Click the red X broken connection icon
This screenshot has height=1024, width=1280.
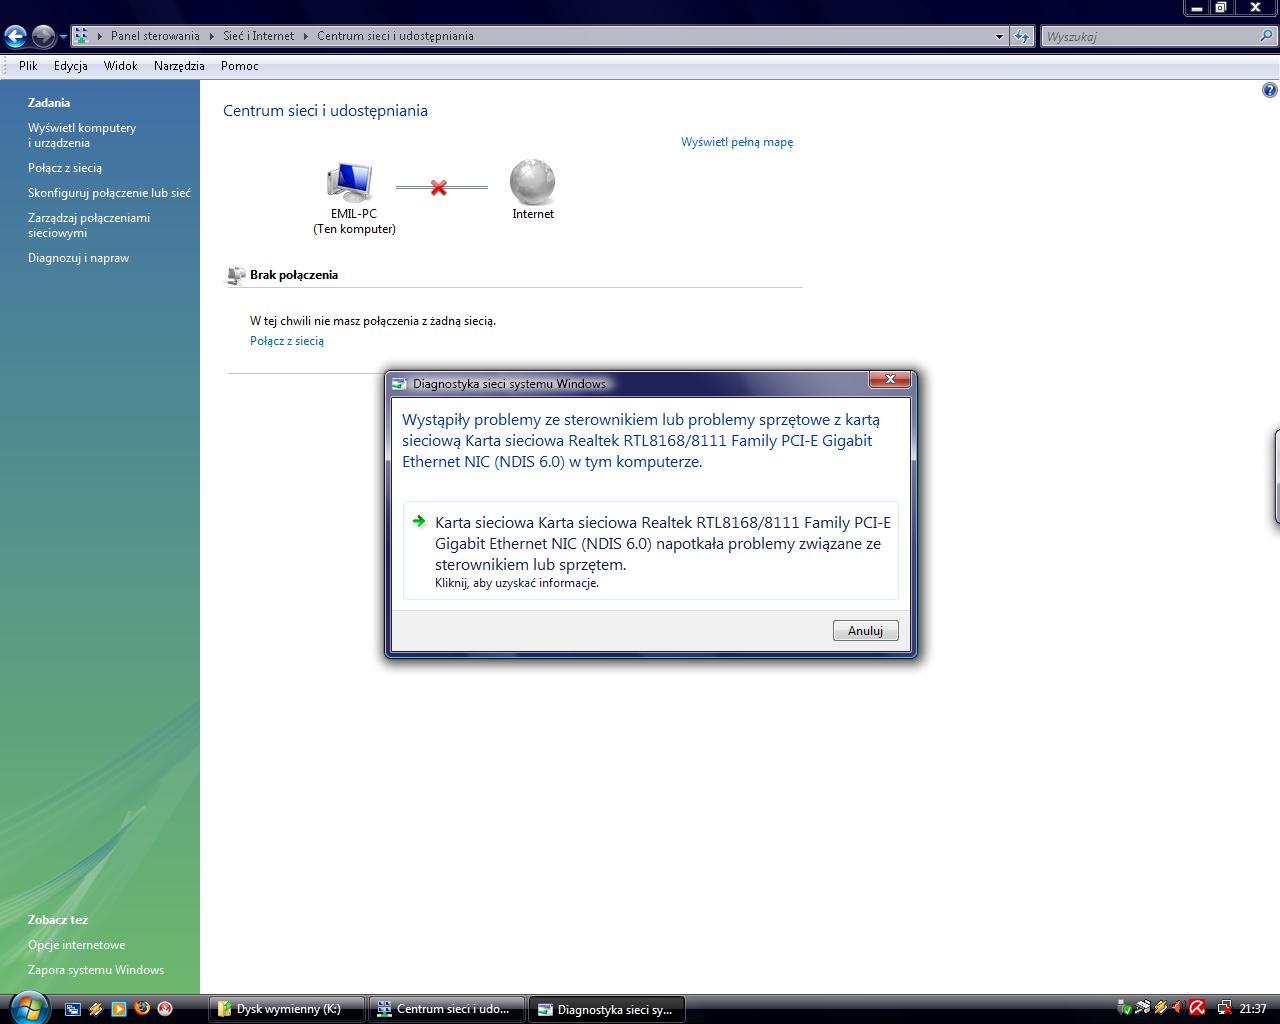pos(438,188)
